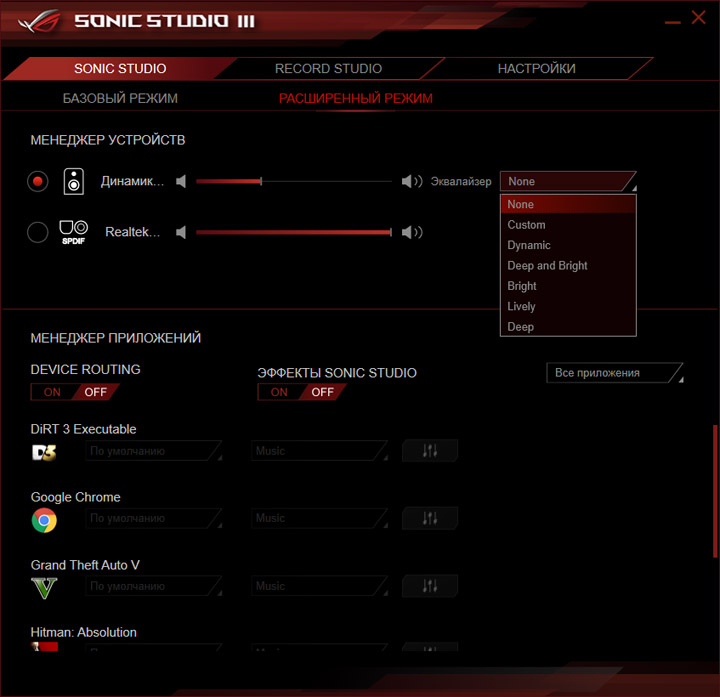Close the Sonic Studio III window
720x697 pixels.
(698, 18)
